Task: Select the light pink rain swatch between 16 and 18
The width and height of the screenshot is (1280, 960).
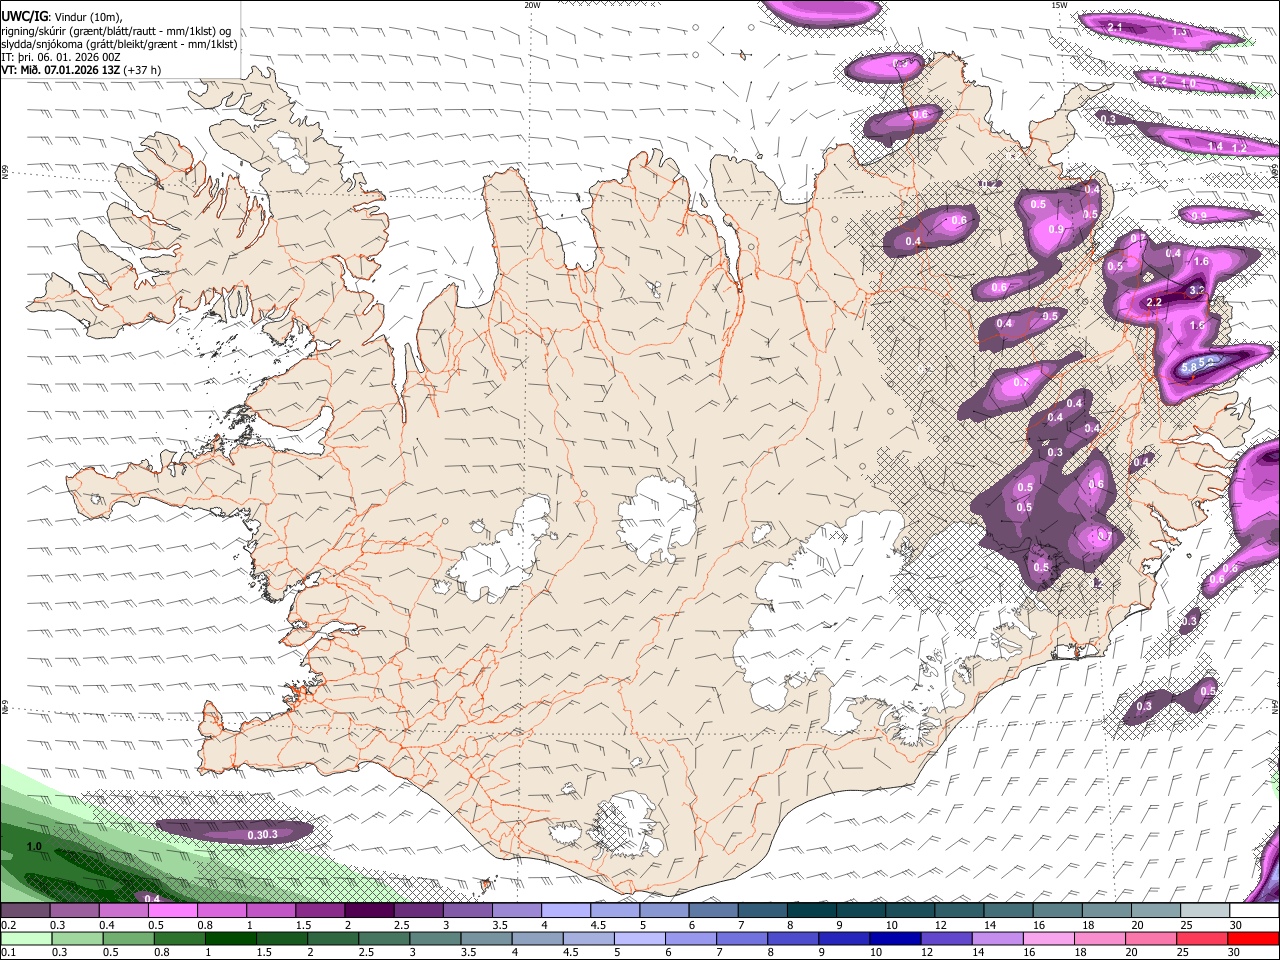Action: pos(1050,938)
